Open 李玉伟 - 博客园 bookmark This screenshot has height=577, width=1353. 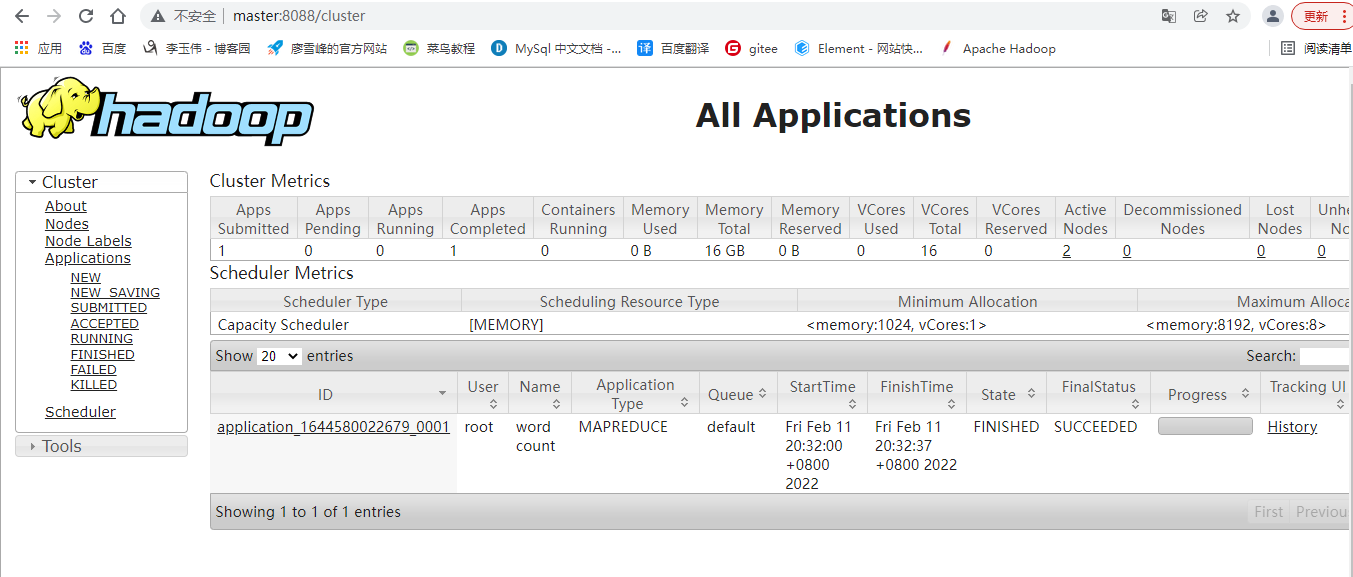(x=197, y=48)
